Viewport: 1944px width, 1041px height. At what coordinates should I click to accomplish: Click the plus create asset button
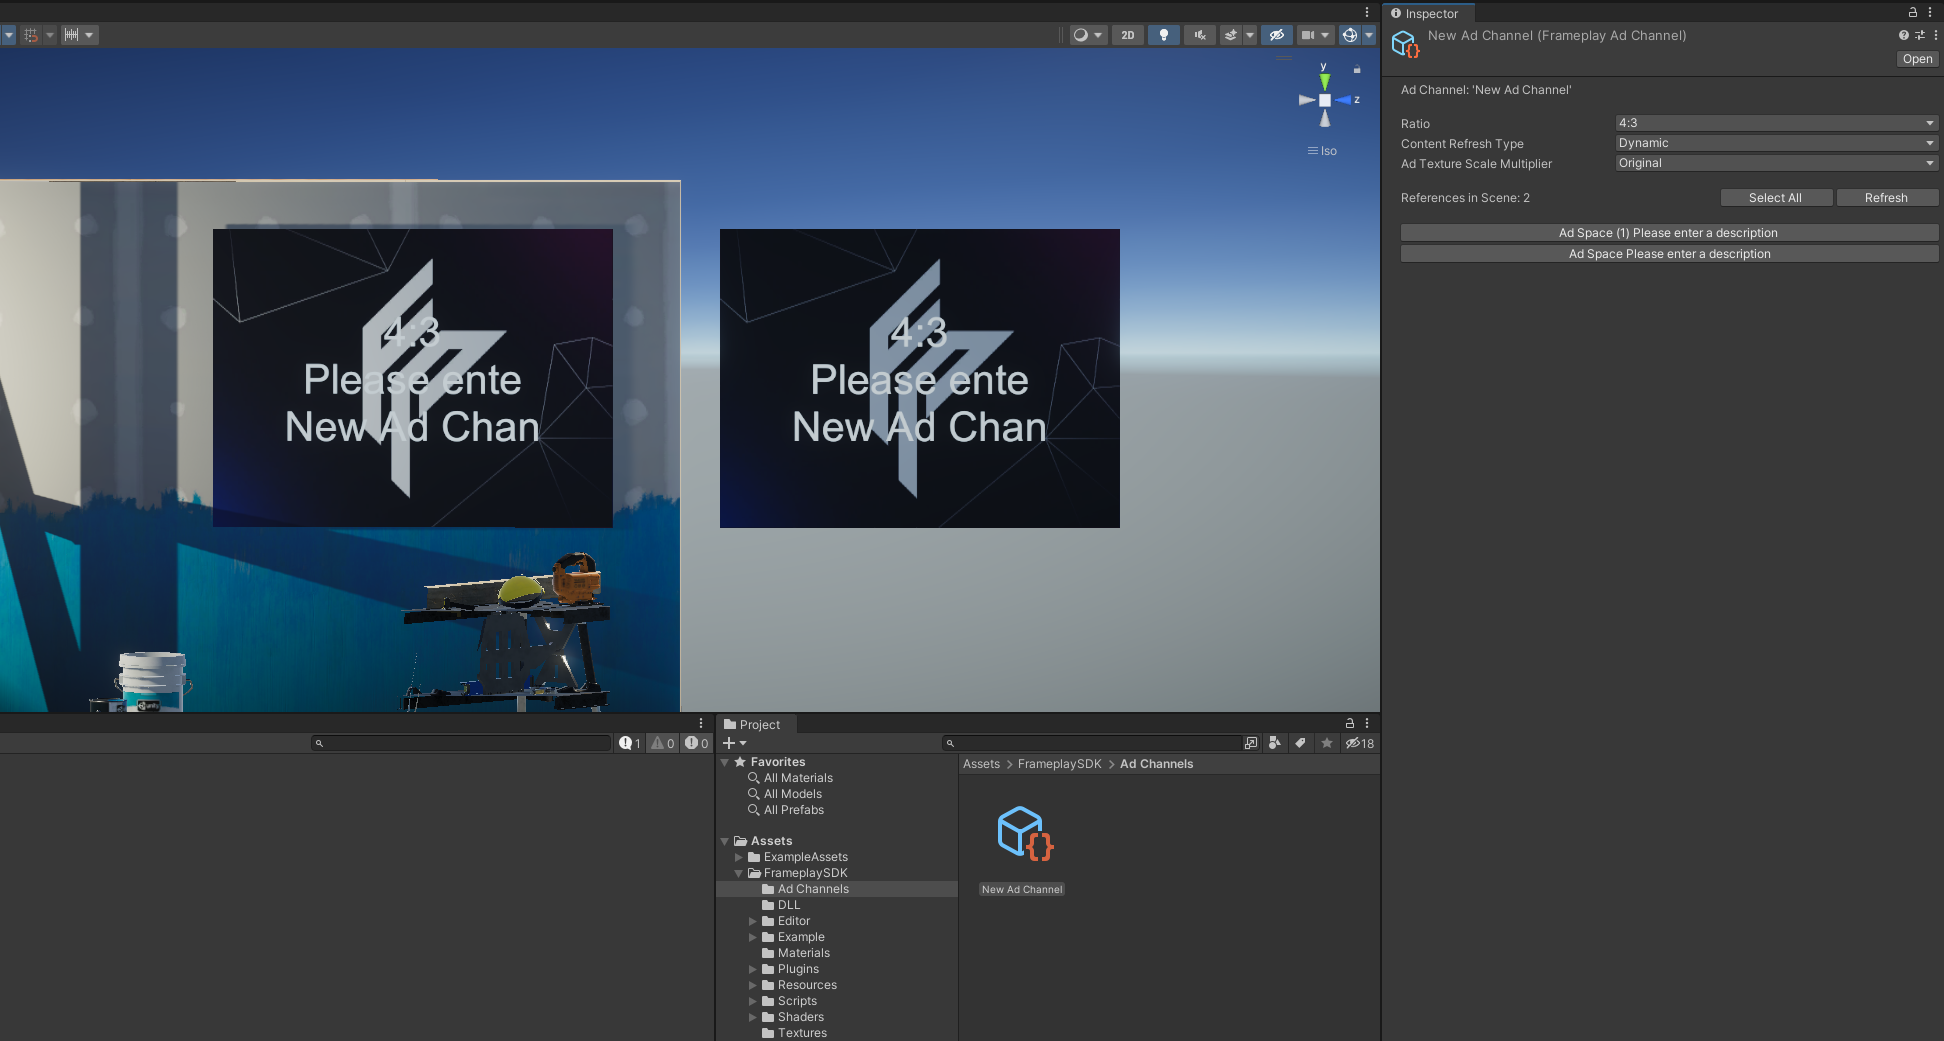point(734,743)
